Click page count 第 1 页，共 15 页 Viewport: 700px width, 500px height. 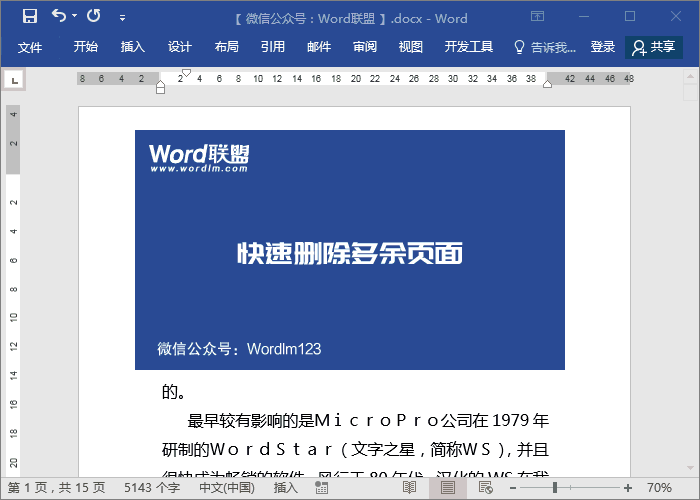(57, 488)
